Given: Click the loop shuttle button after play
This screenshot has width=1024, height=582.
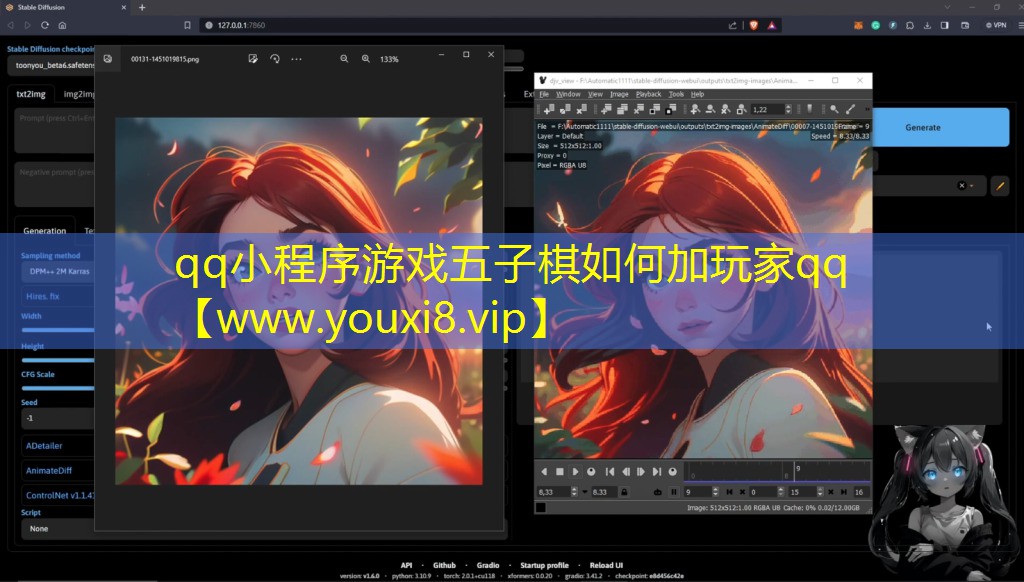Looking at the screenshot, I should click(x=591, y=472).
